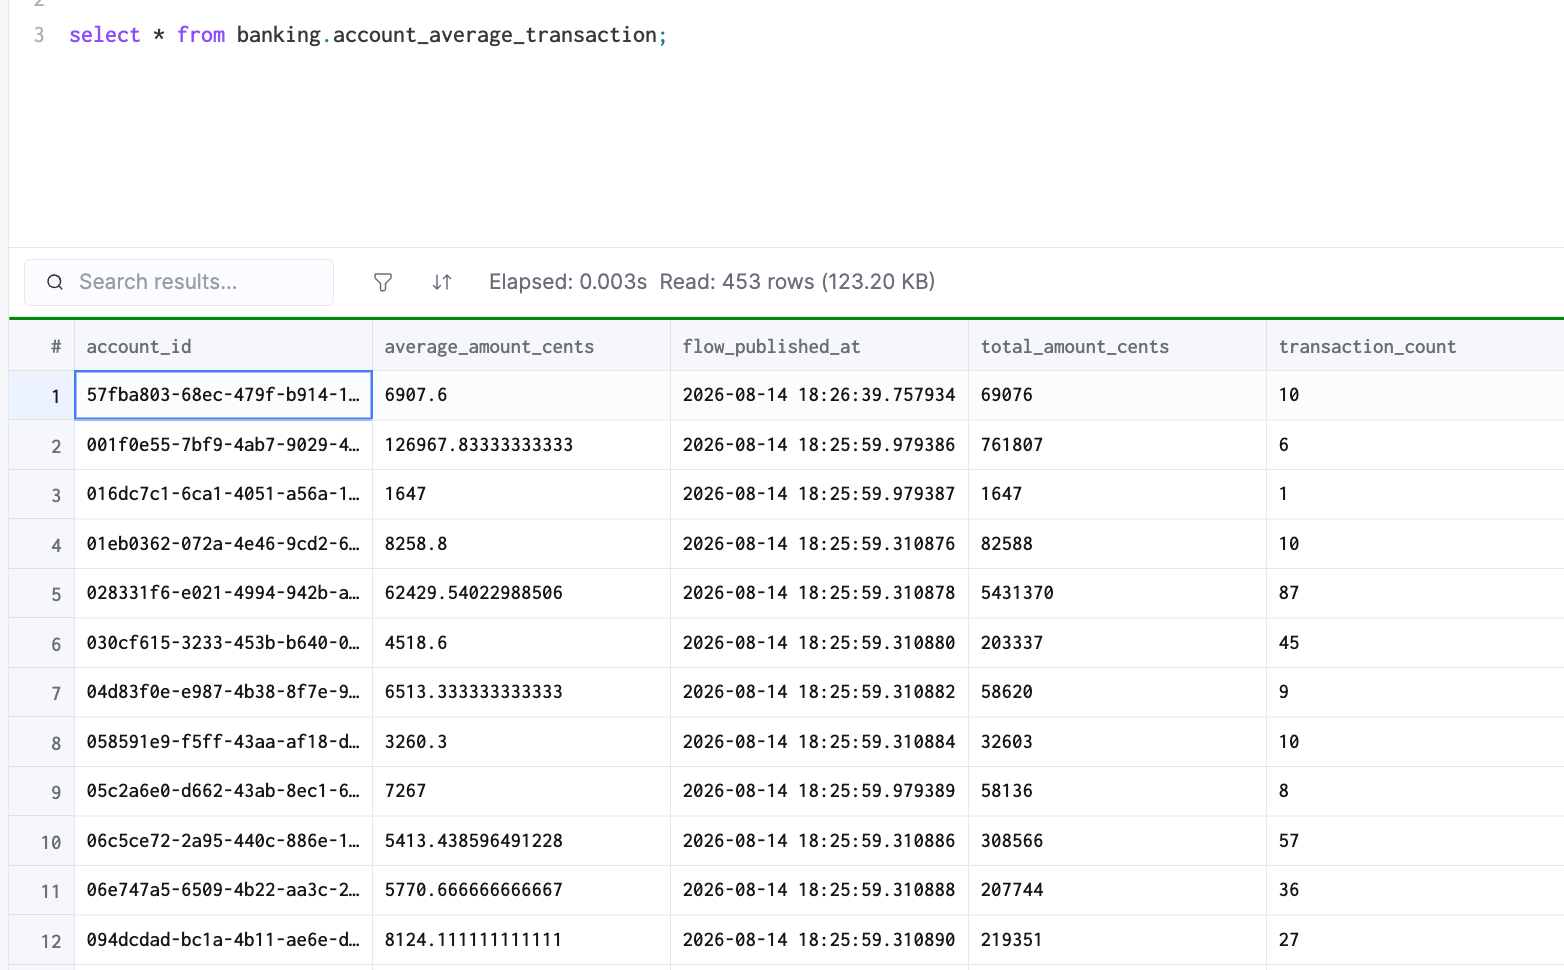Click average value 4518.6
The height and width of the screenshot is (970, 1564).
(x=416, y=643)
